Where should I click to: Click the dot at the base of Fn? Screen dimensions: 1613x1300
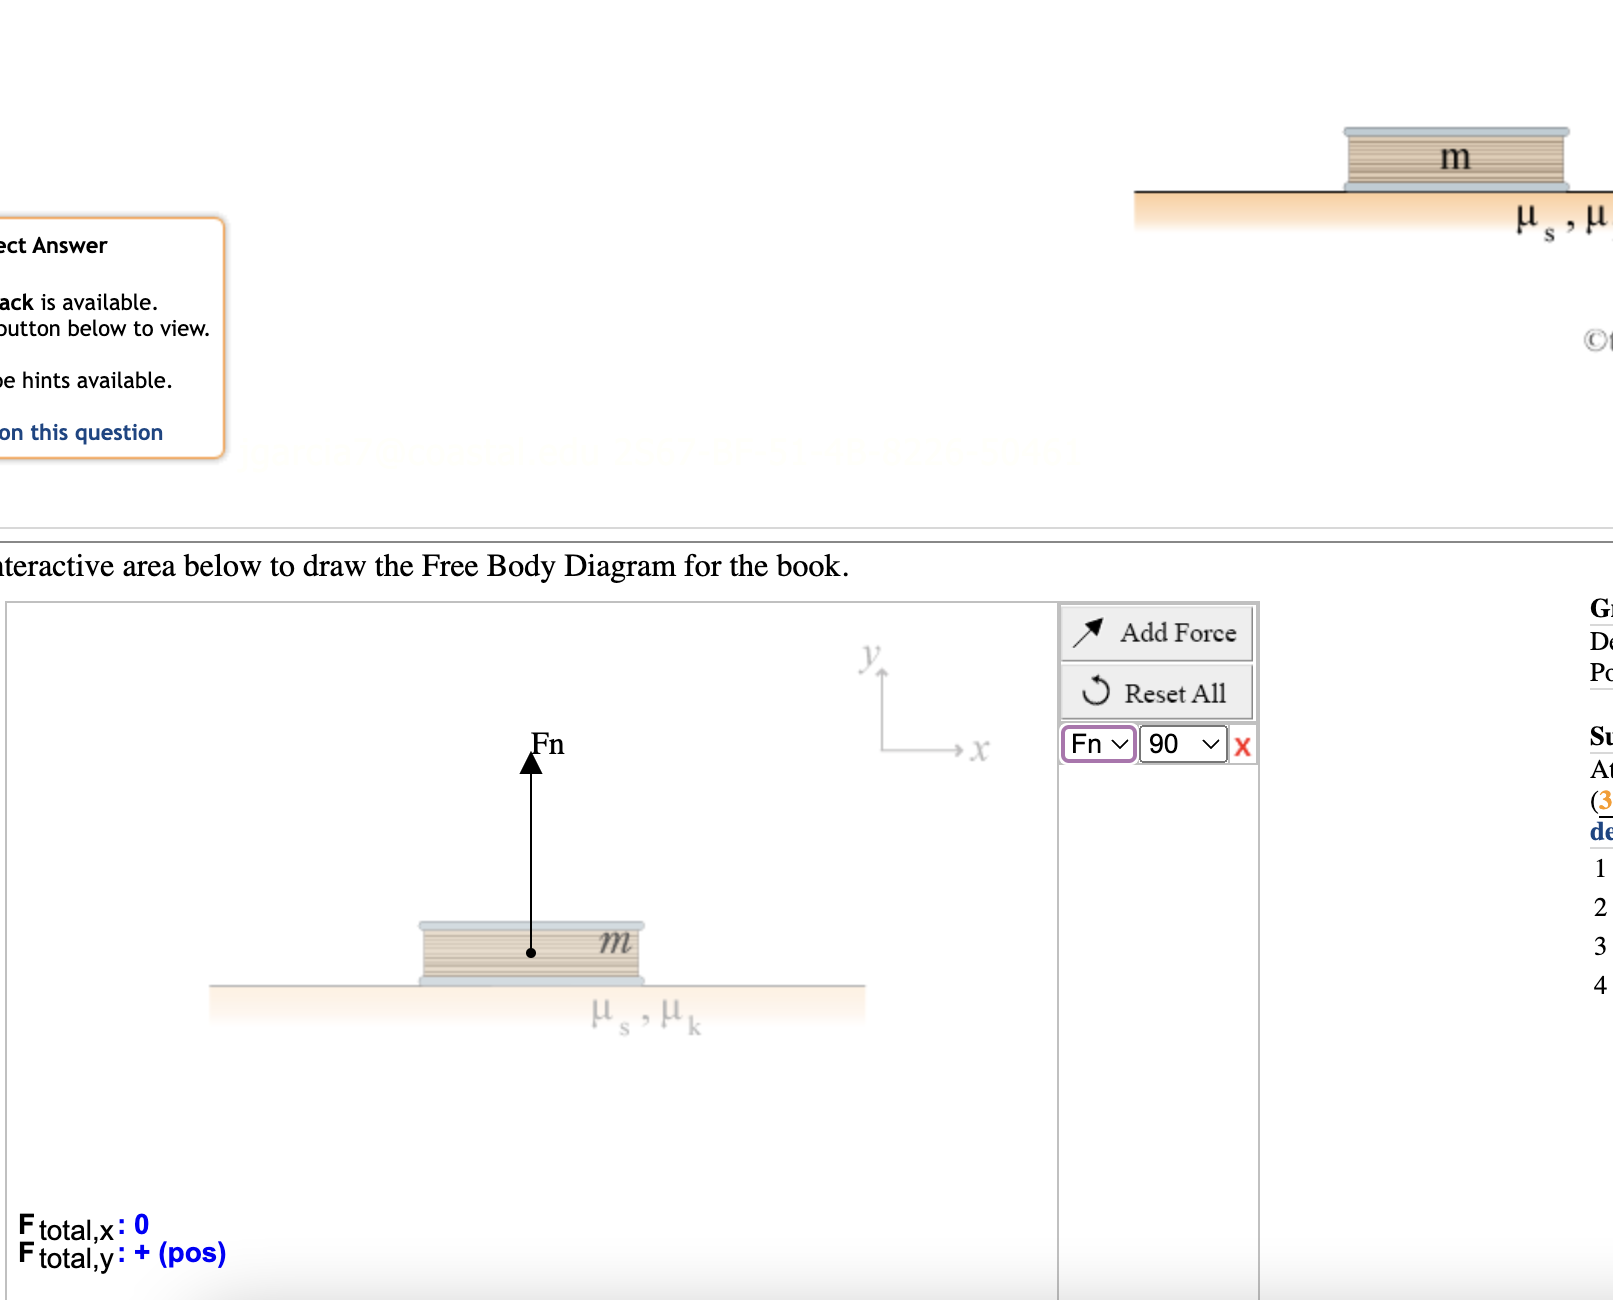point(531,953)
